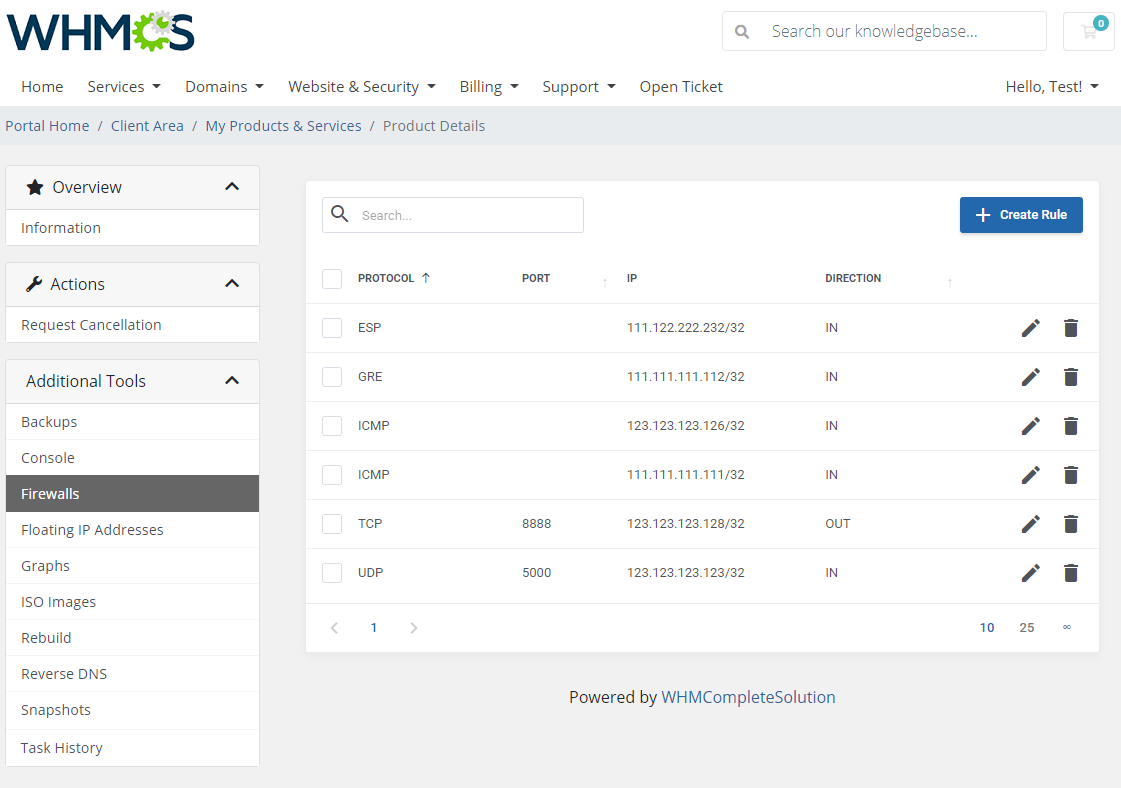Click the WHMCS logo
The height and width of the screenshot is (788, 1121).
coord(101,31)
